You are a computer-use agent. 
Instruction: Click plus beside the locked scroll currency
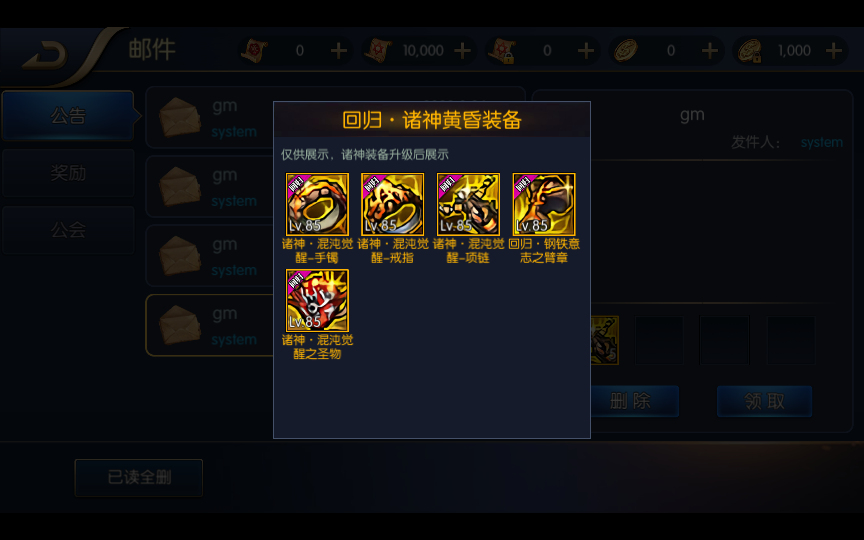(586, 51)
